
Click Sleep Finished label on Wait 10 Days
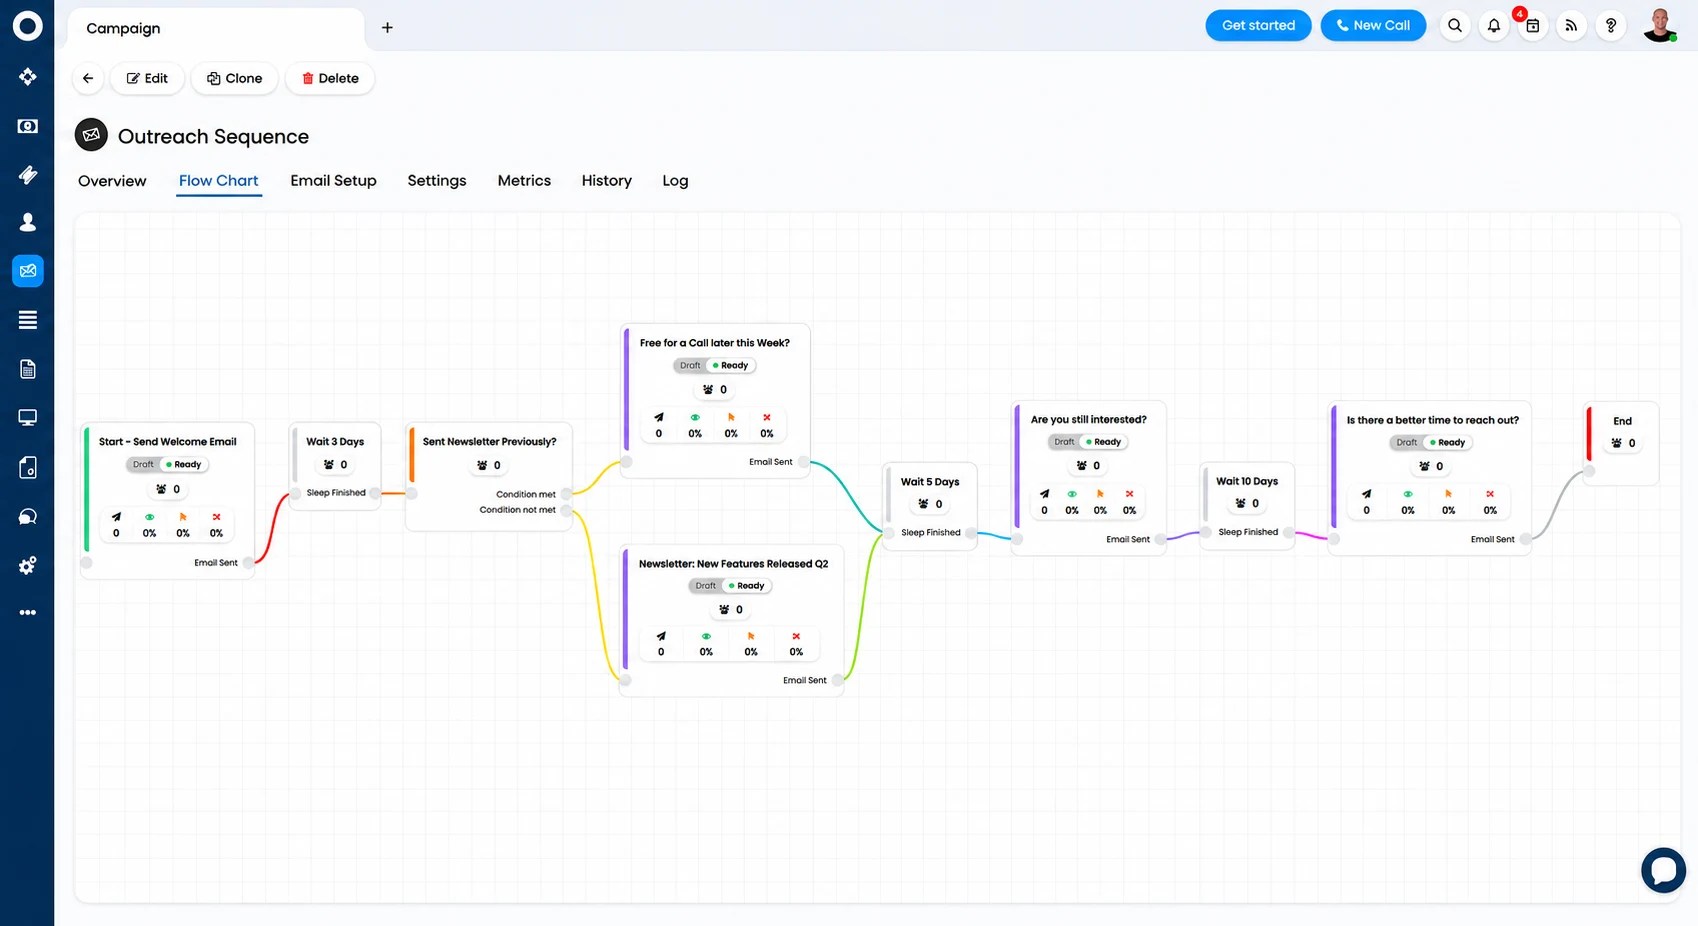point(1248,532)
